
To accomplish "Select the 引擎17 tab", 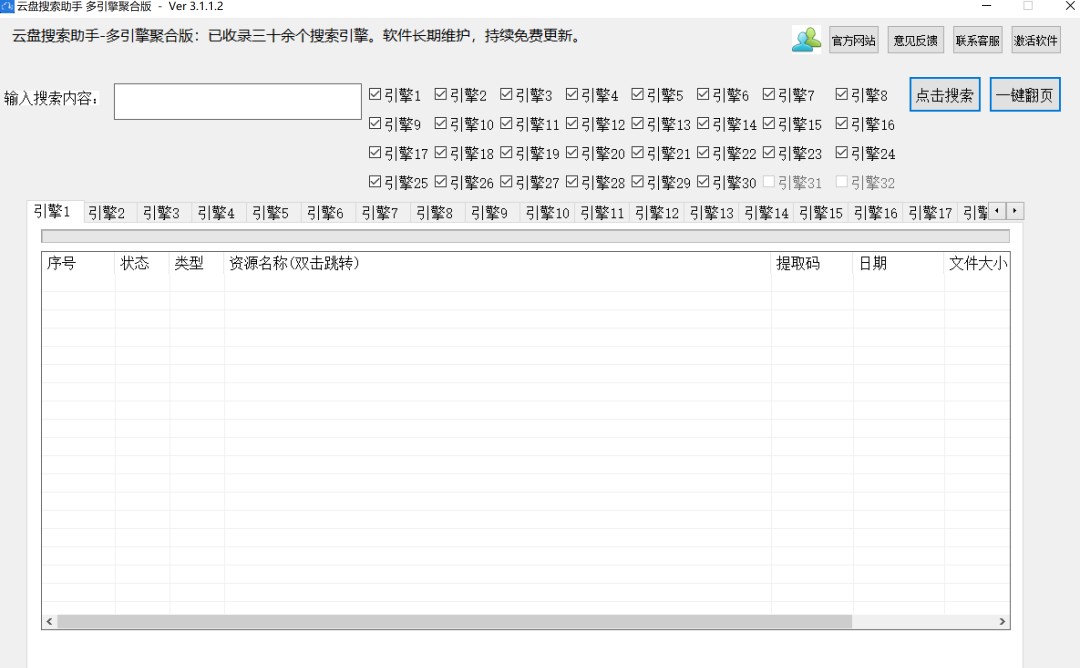I will pos(930,213).
